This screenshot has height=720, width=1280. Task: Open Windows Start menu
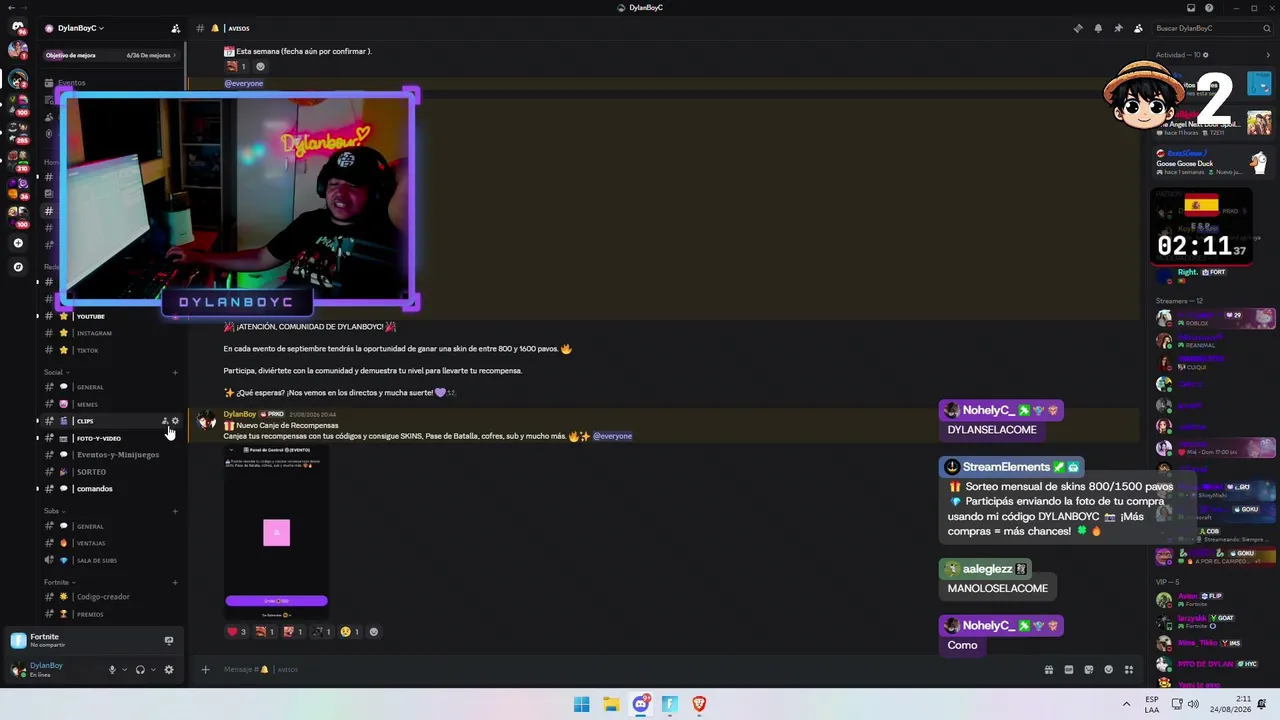581,704
